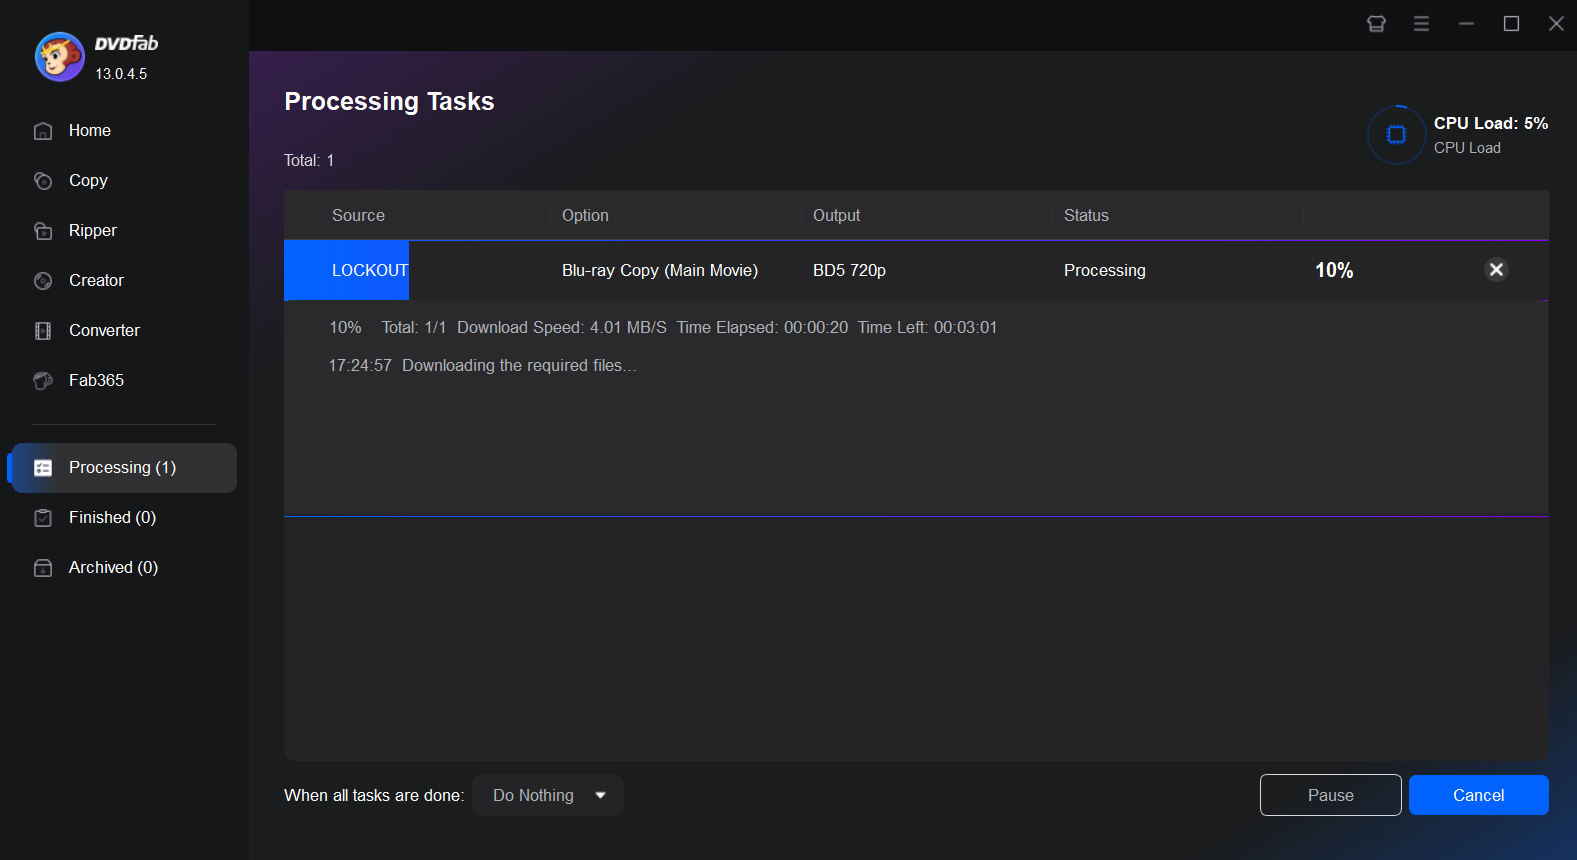Click the Output column header
The width and height of the screenshot is (1577, 860).
(x=836, y=216)
